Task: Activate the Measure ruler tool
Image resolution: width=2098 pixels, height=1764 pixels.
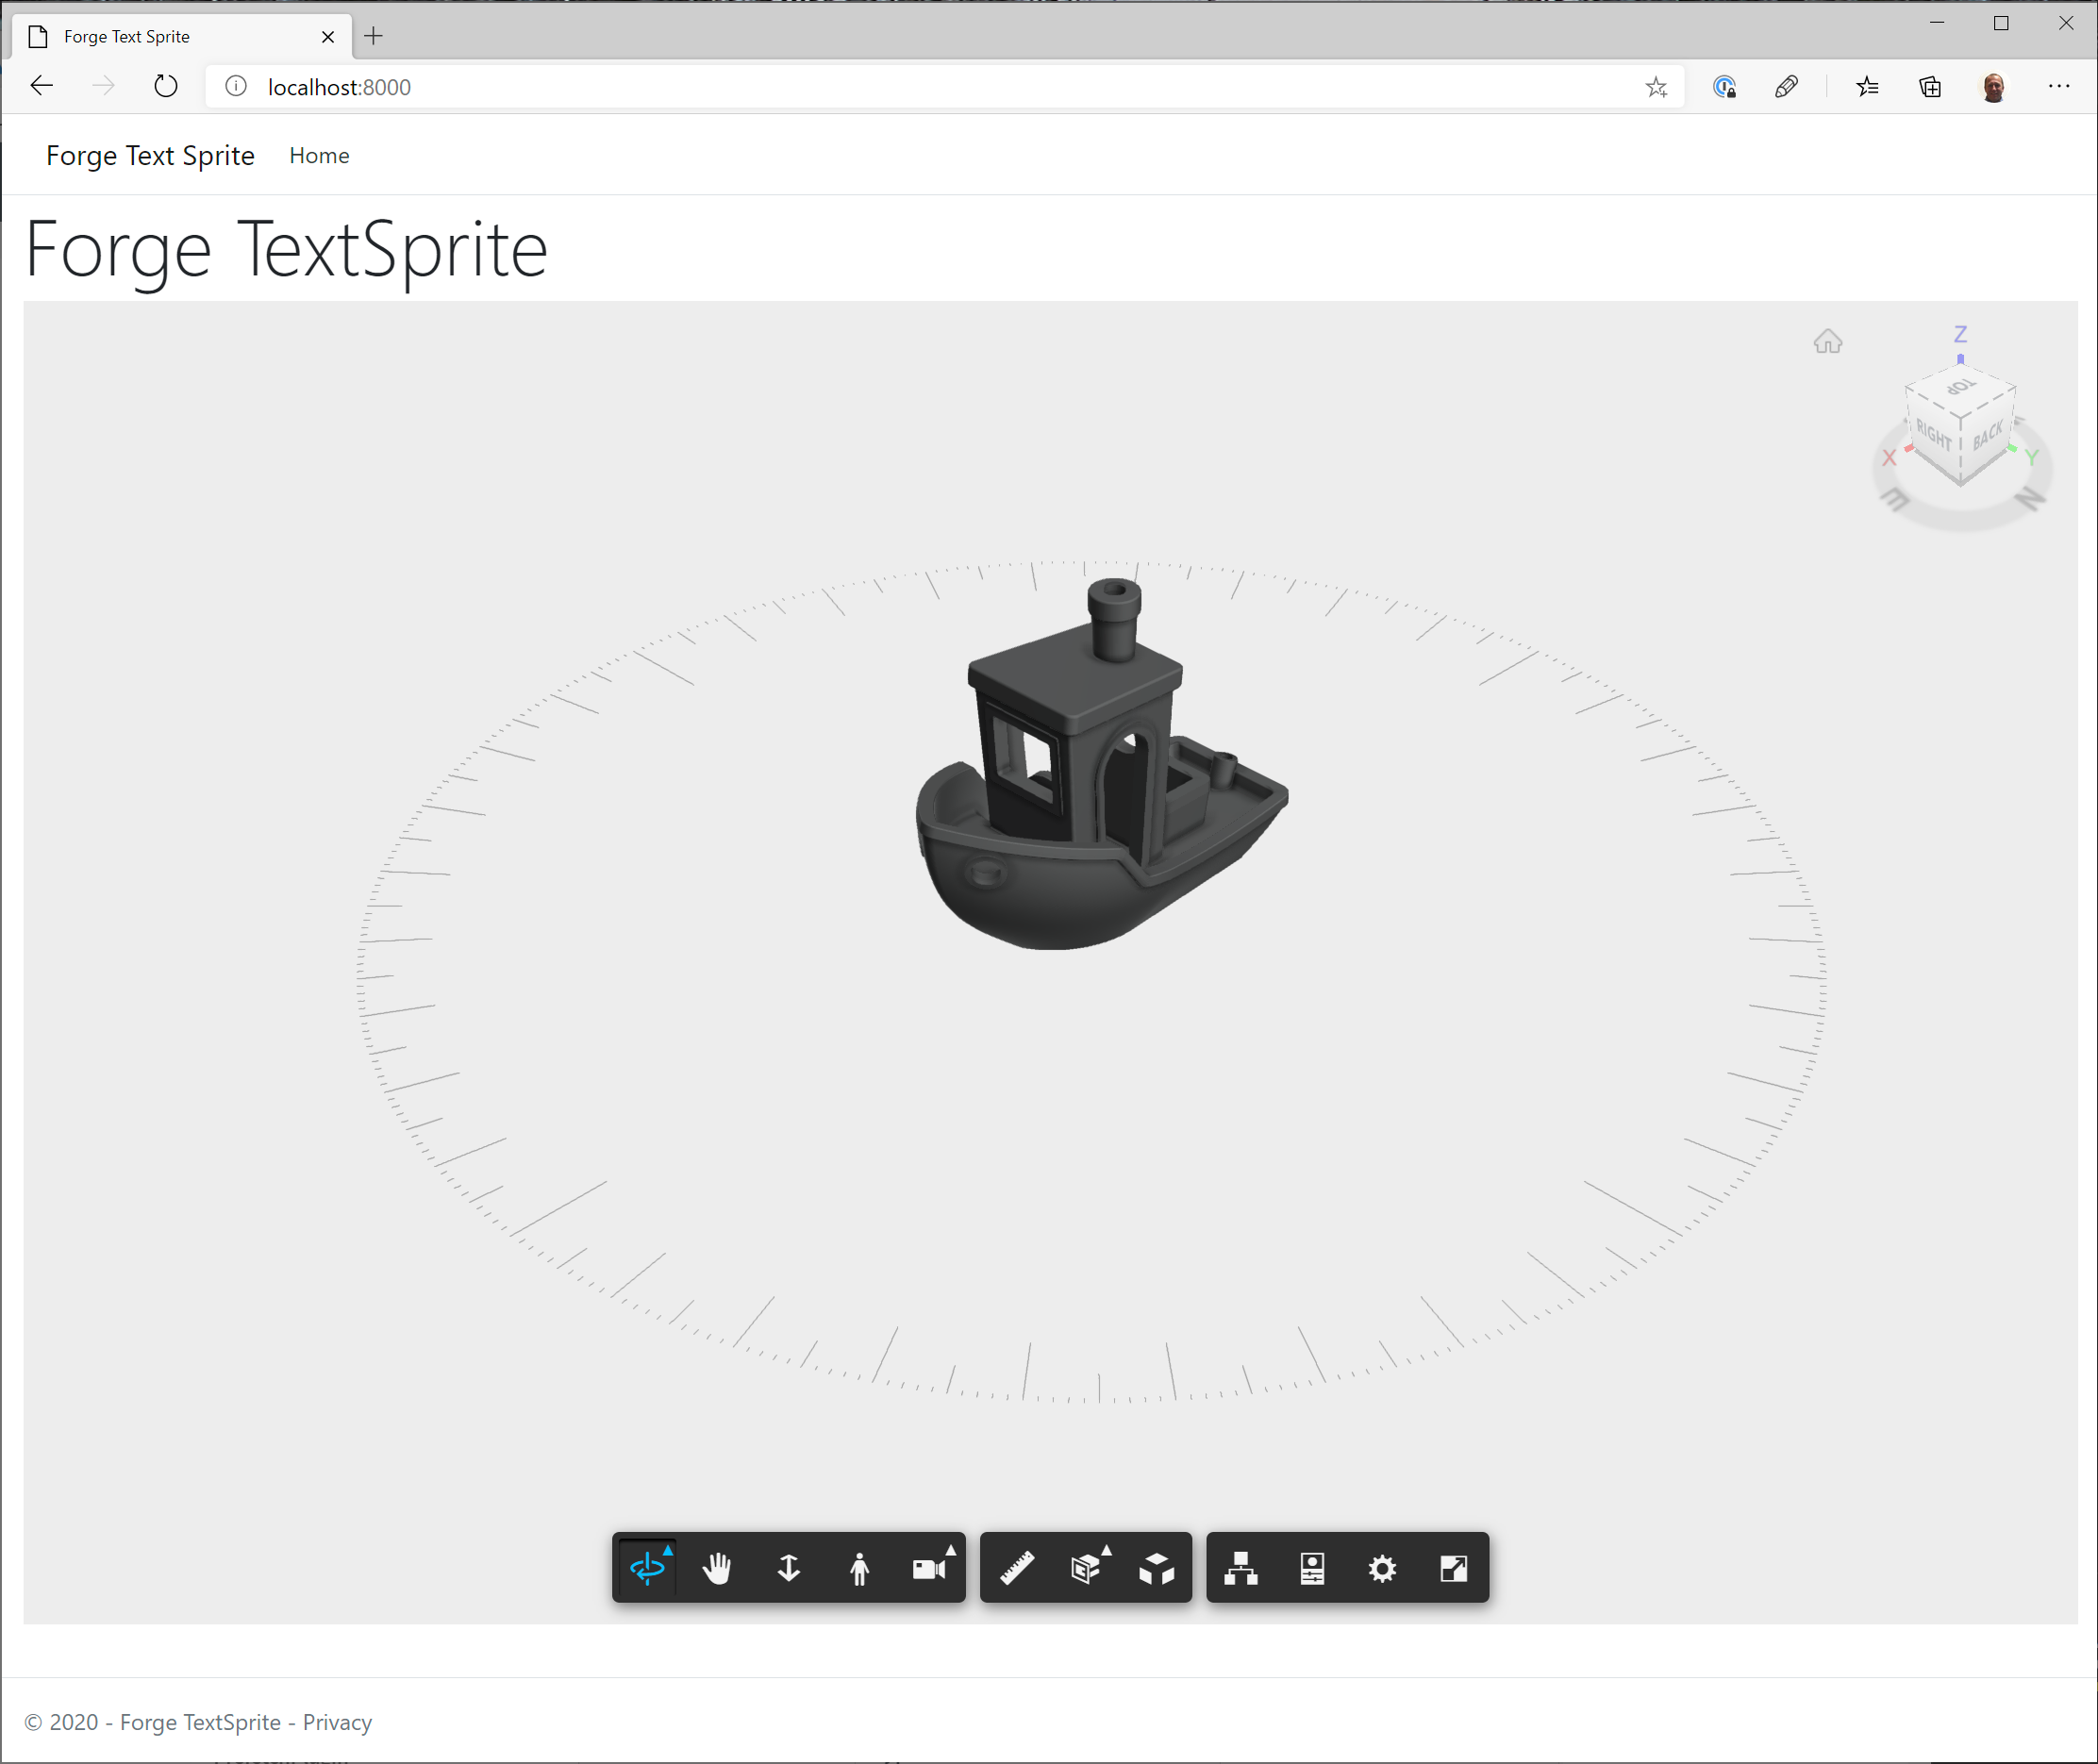Action: tap(1017, 1567)
